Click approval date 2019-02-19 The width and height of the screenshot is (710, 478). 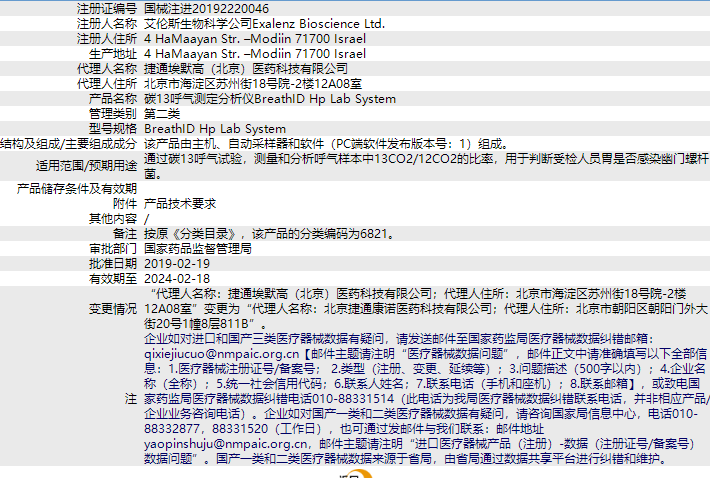point(177,263)
